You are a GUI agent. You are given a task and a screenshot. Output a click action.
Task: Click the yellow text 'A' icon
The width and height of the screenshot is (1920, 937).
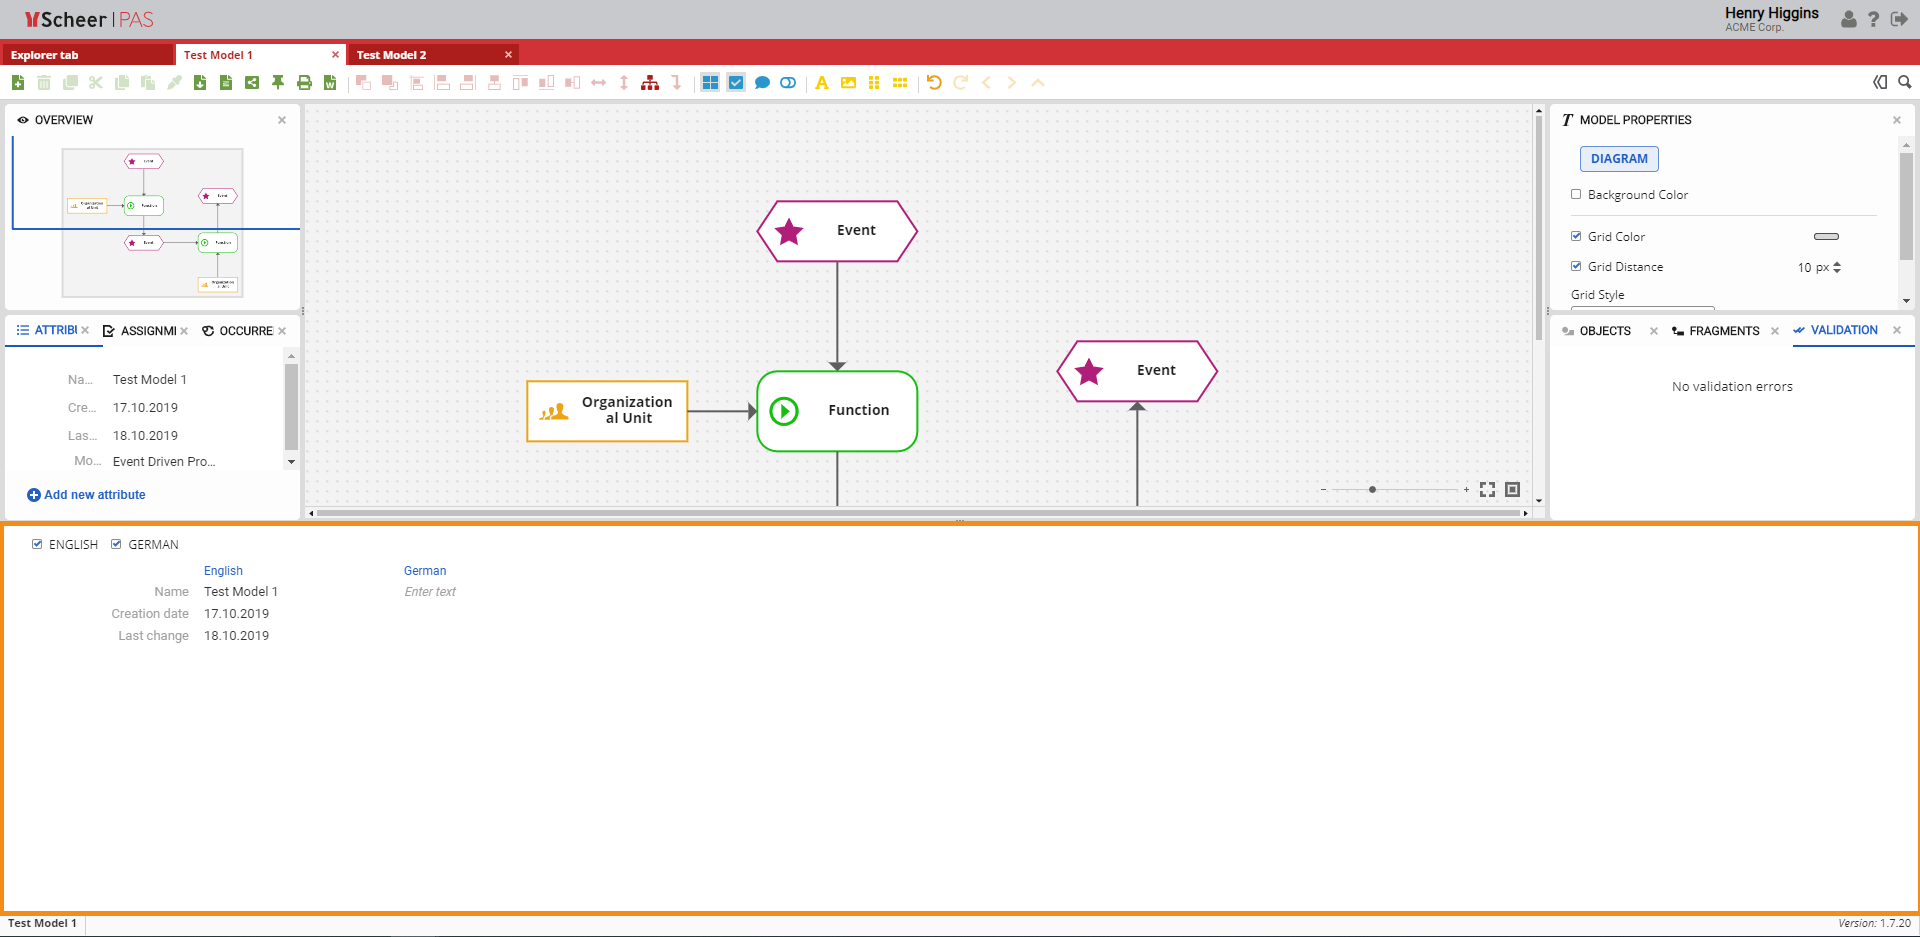(822, 83)
